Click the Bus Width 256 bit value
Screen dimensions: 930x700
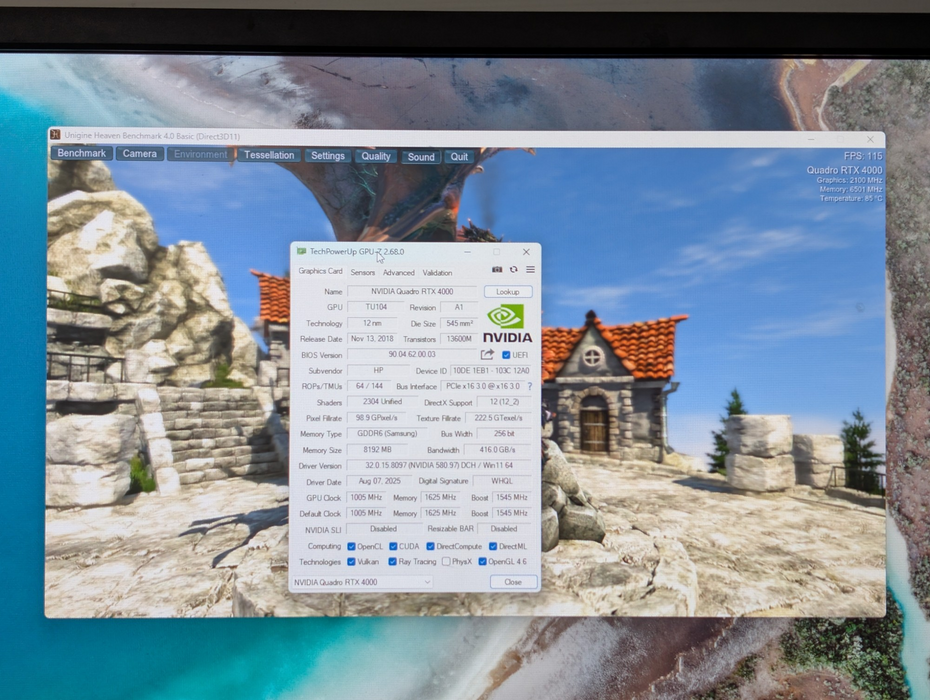point(504,434)
